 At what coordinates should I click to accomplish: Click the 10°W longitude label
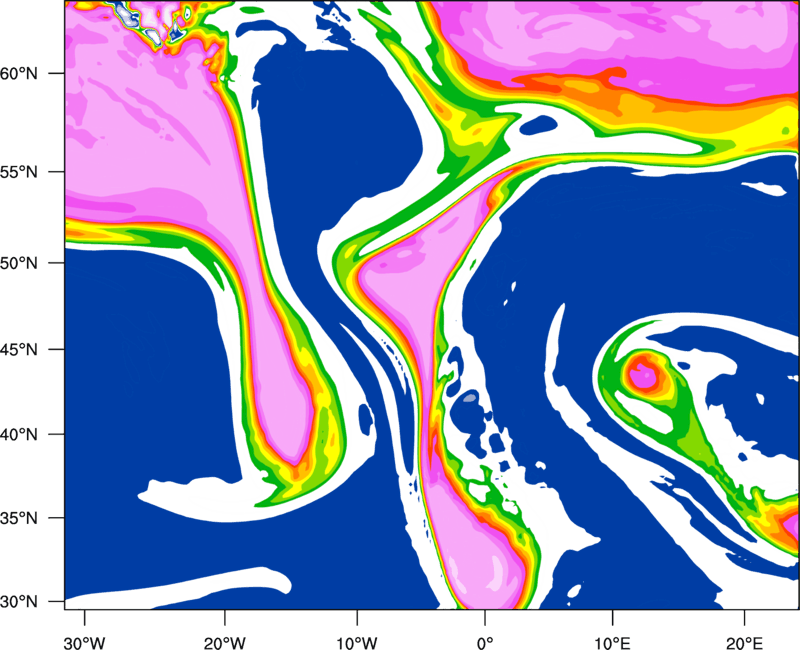[357, 643]
